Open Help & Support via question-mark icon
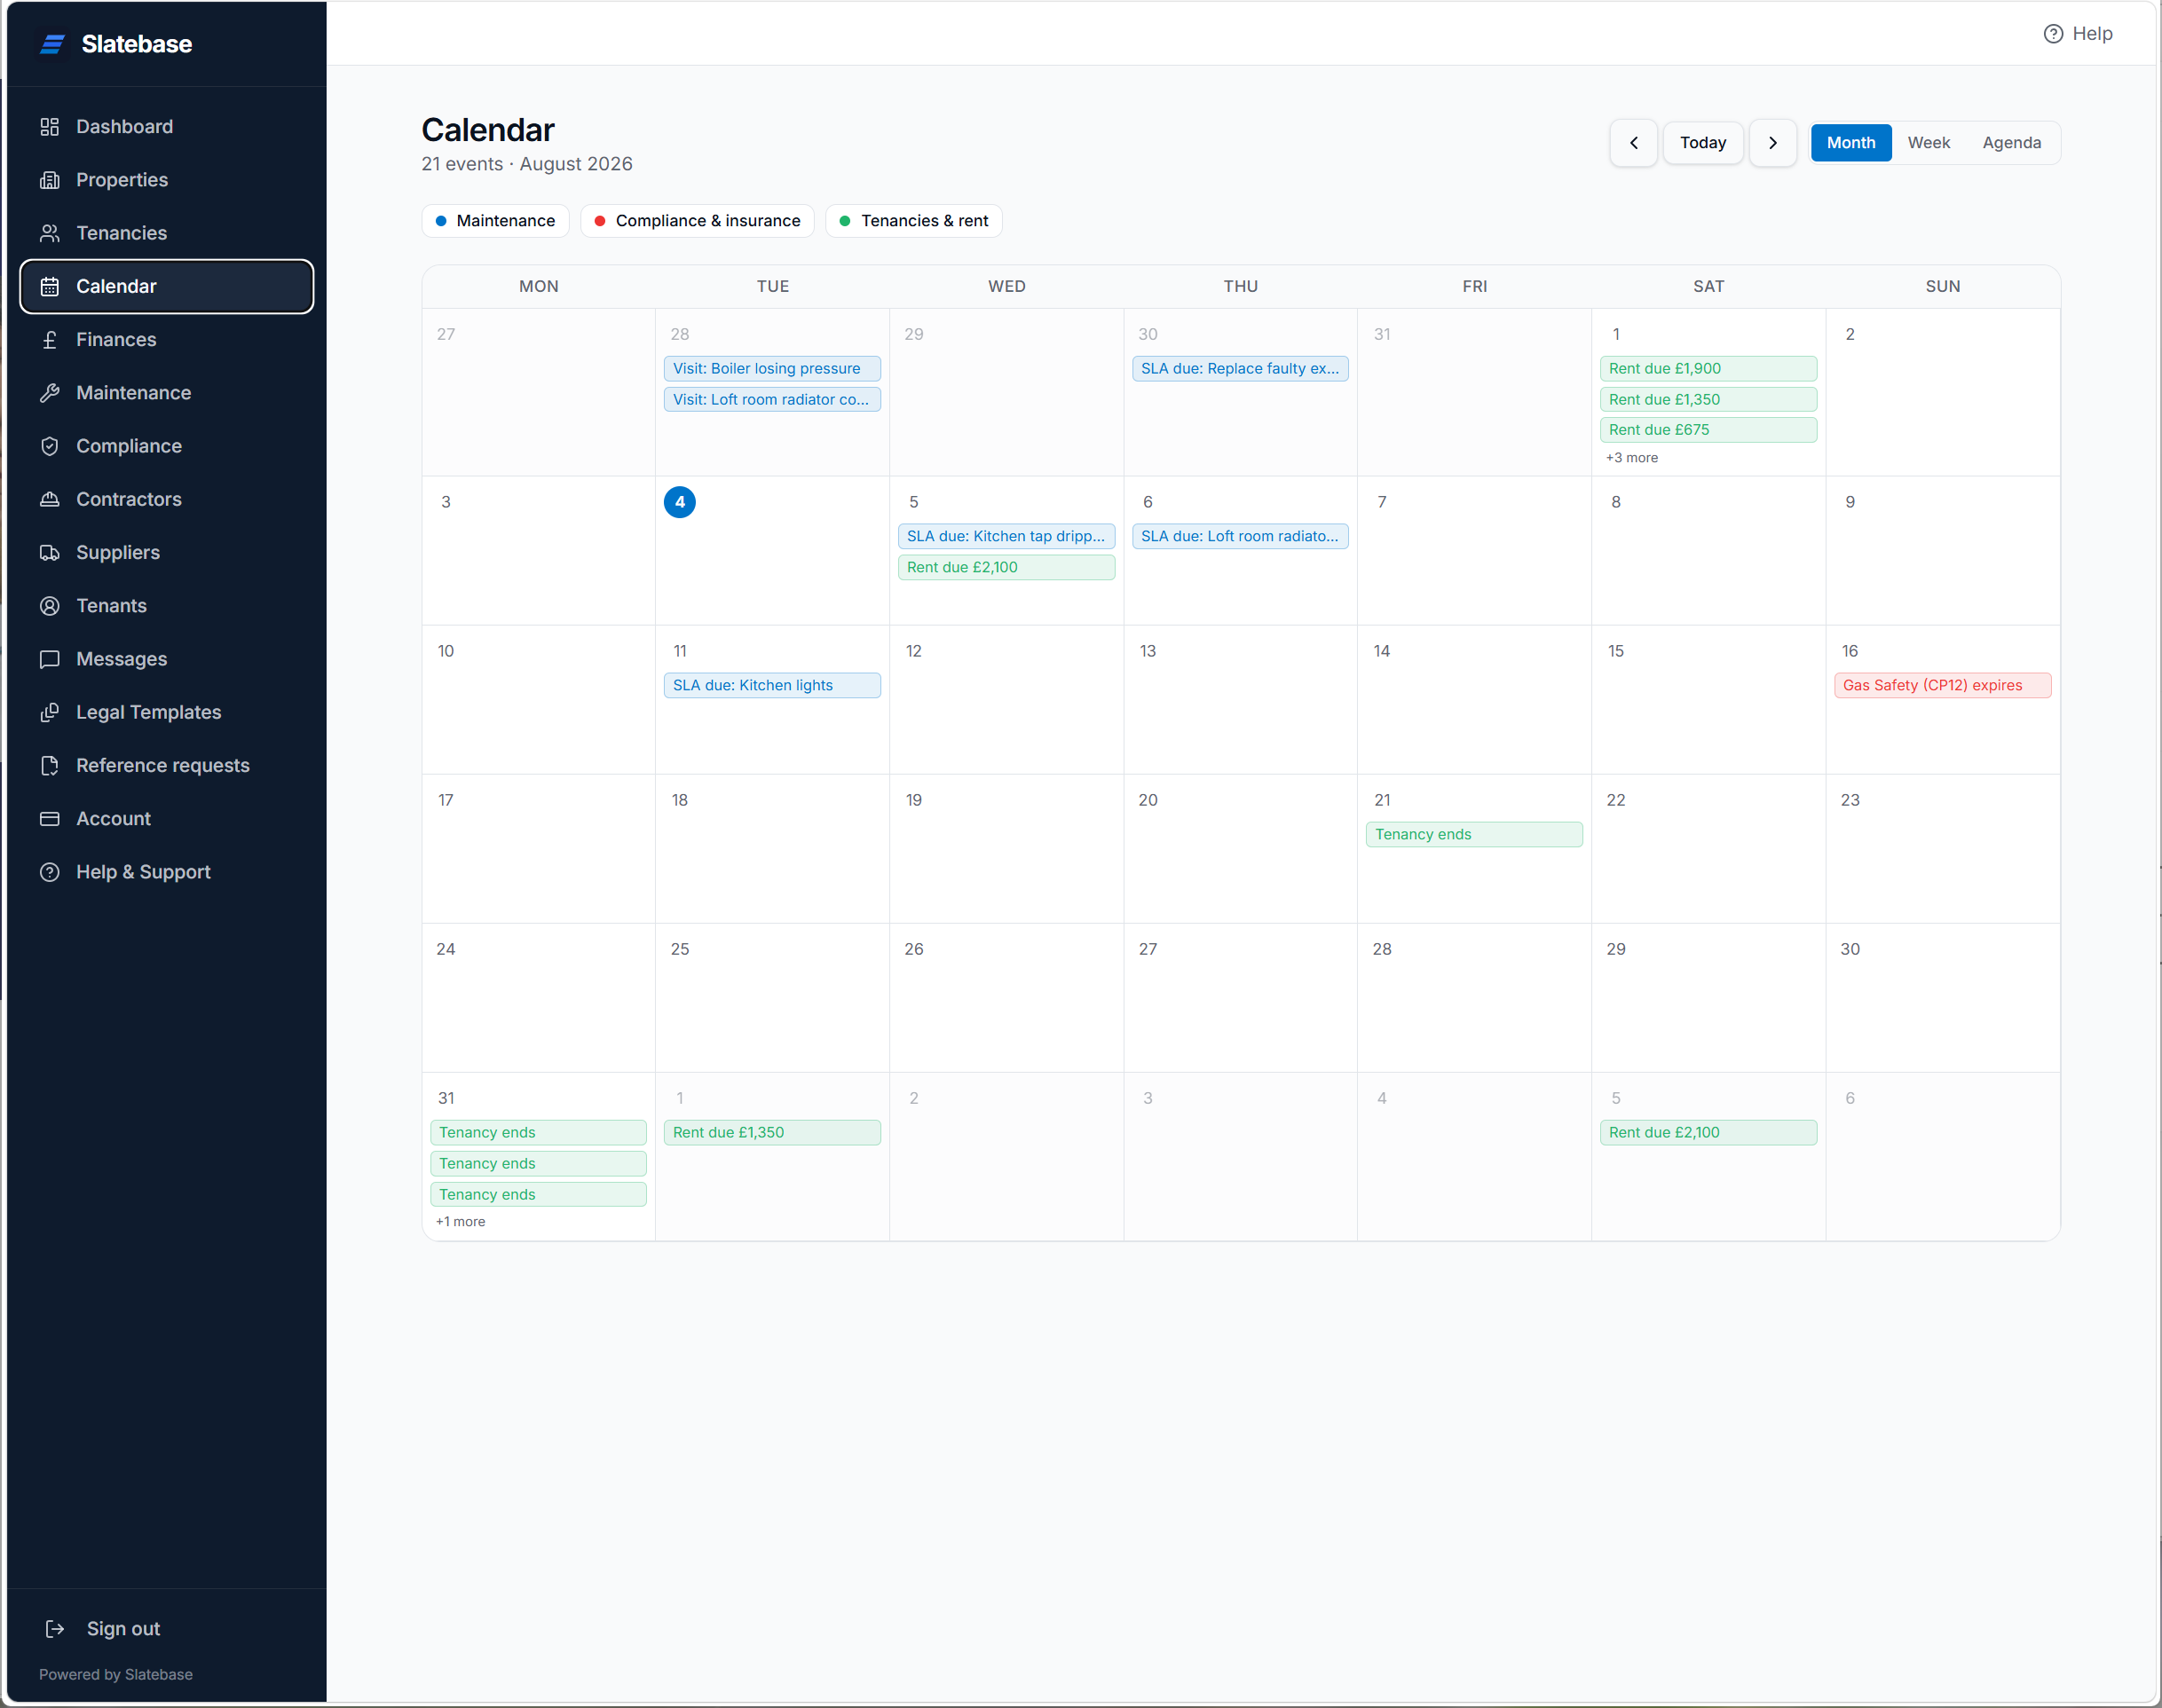2162x1708 pixels. tap(49, 872)
